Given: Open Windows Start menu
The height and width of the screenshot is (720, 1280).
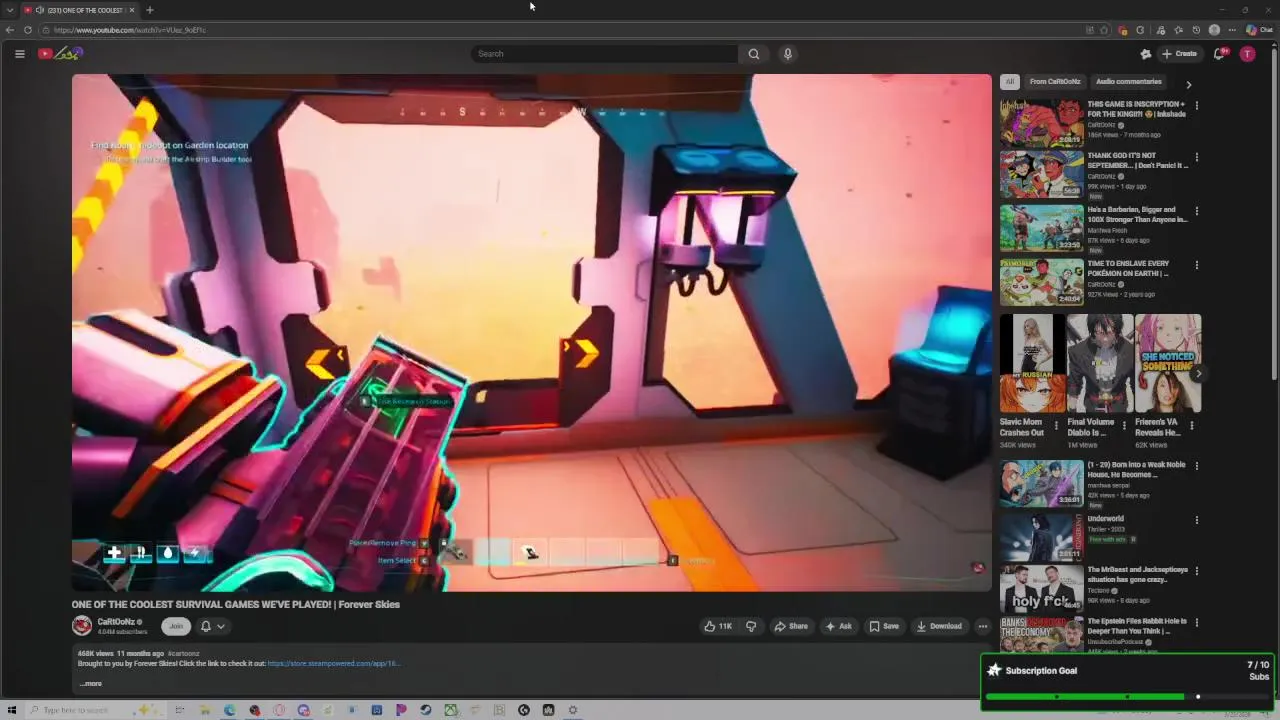Looking at the screenshot, I should (11, 710).
